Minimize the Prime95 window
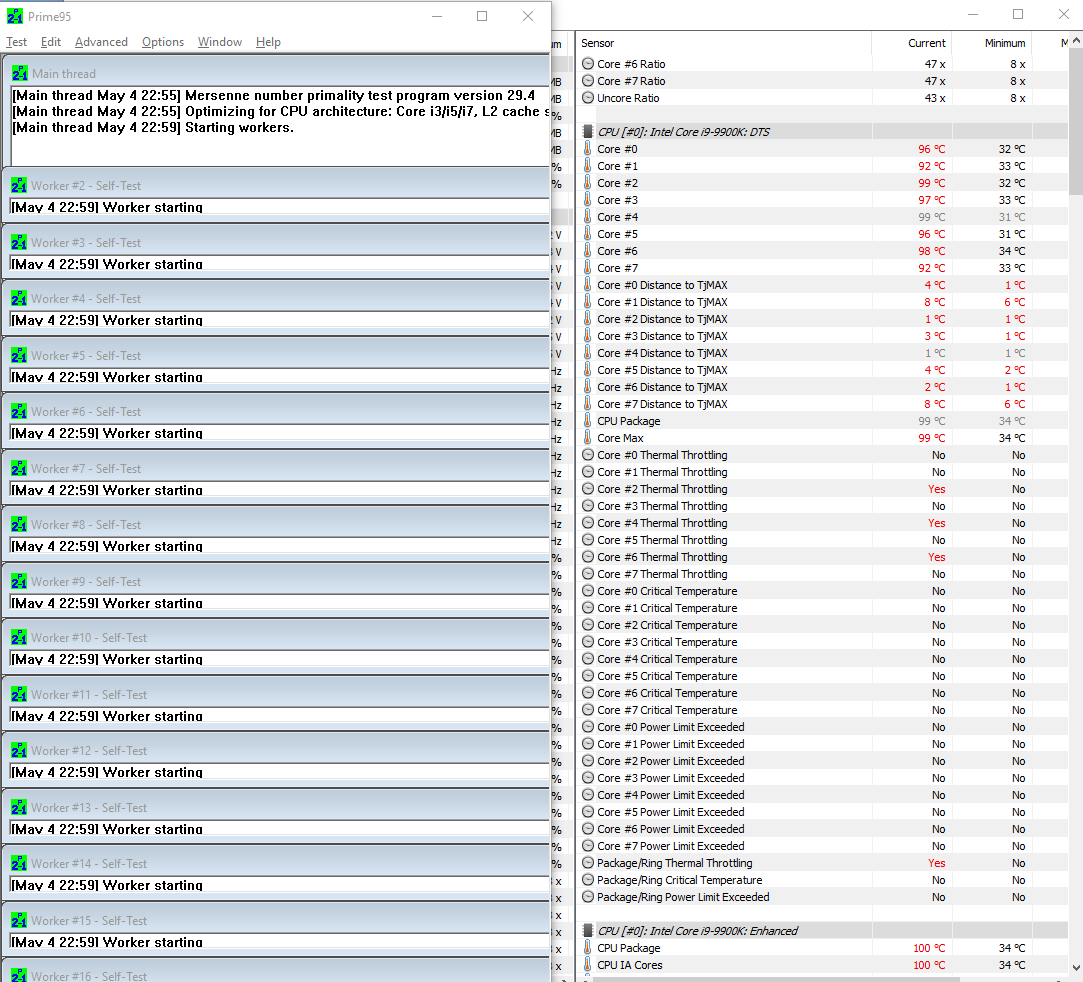 437,16
